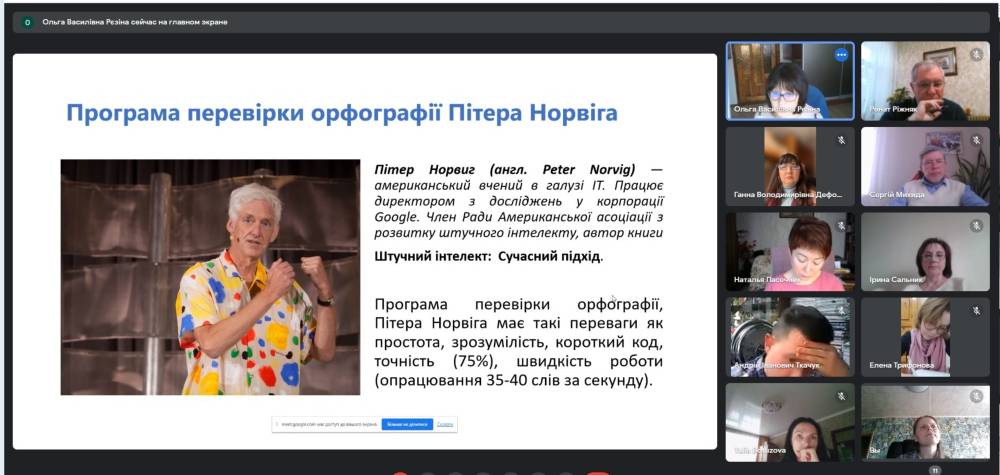This screenshot has width=1000, height=475.
Task: Click the participant count badge at bottom right
Action: [935, 469]
